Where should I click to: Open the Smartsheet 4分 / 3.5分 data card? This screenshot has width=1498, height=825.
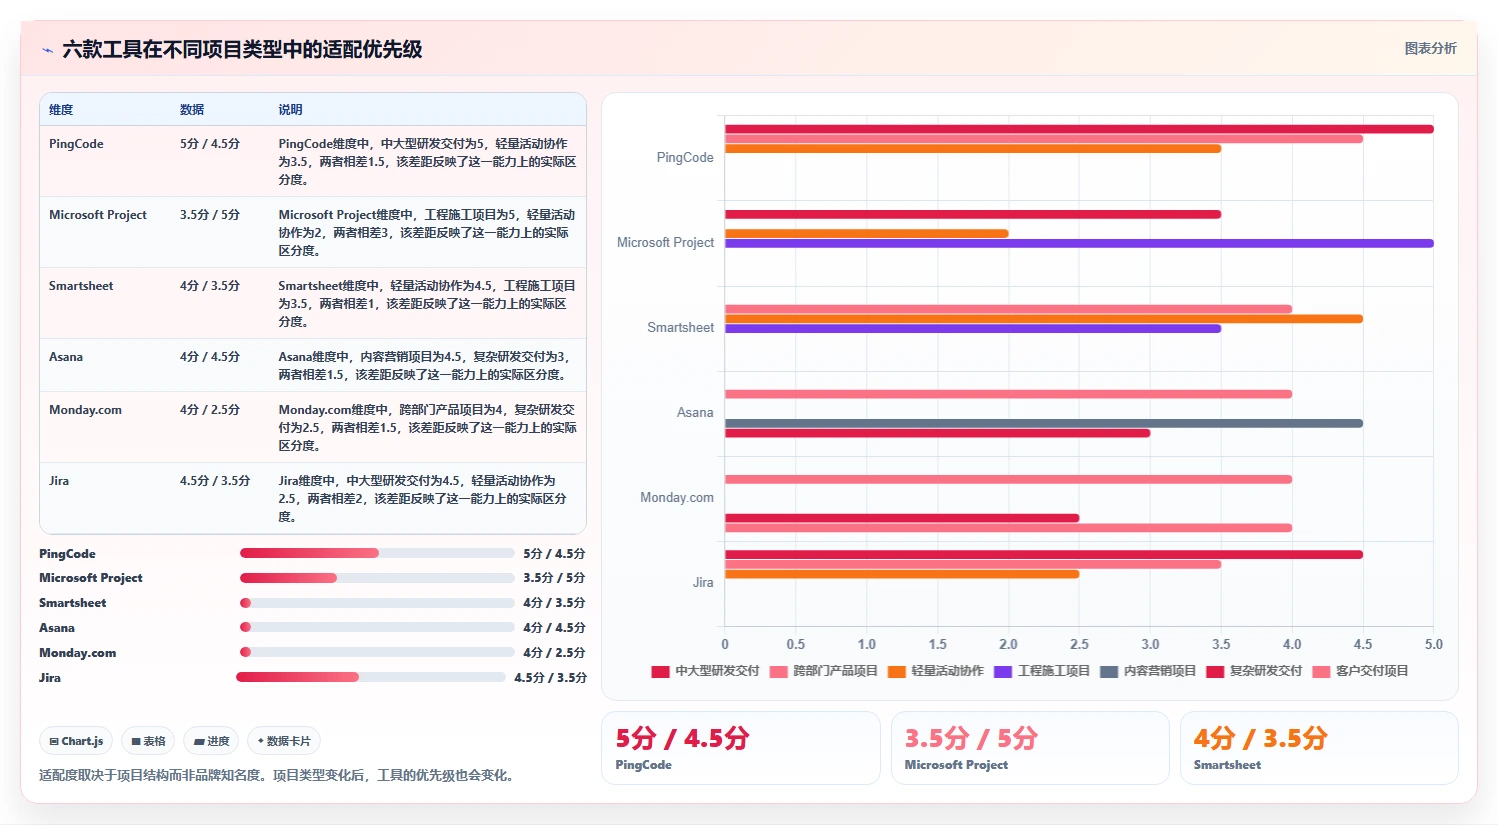[x=1319, y=748]
